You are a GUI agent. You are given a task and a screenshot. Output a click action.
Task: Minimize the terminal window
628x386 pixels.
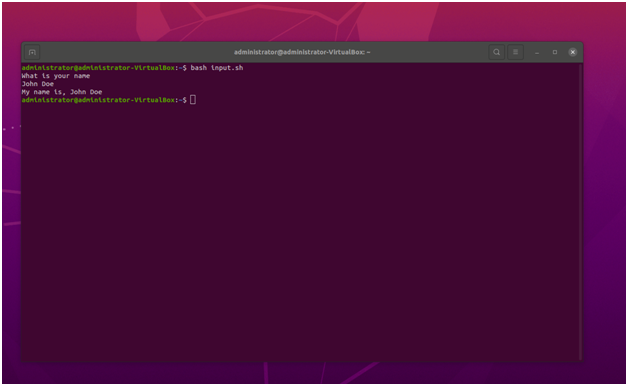tap(537, 52)
